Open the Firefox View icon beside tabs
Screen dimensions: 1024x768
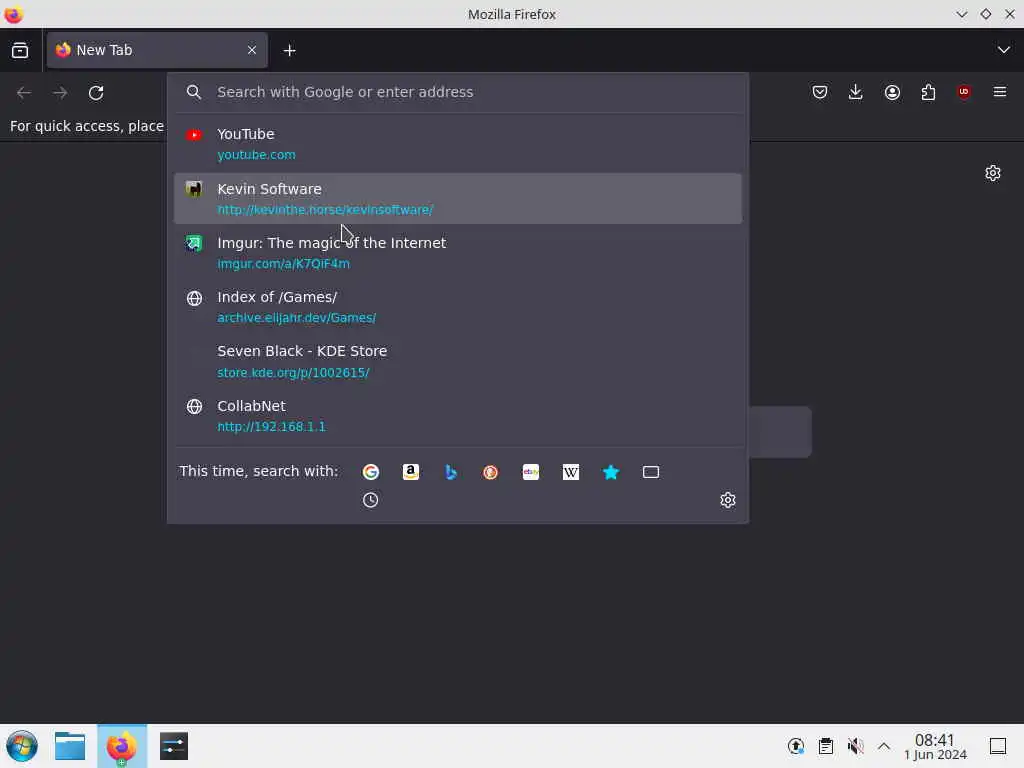[20, 50]
